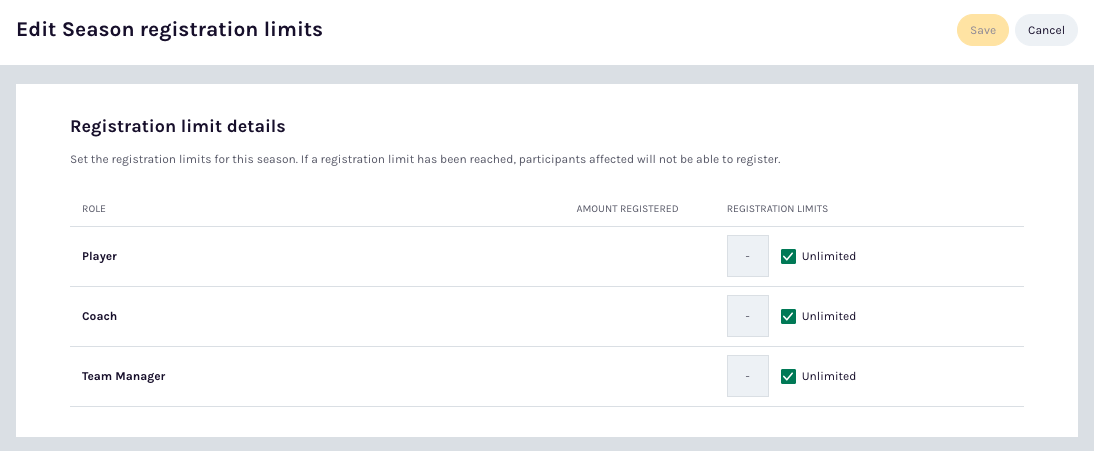Image resolution: width=1094 pixels, height=451 pixels.
Task: Select the Coach registration limit input box
Action: point(747,316)
